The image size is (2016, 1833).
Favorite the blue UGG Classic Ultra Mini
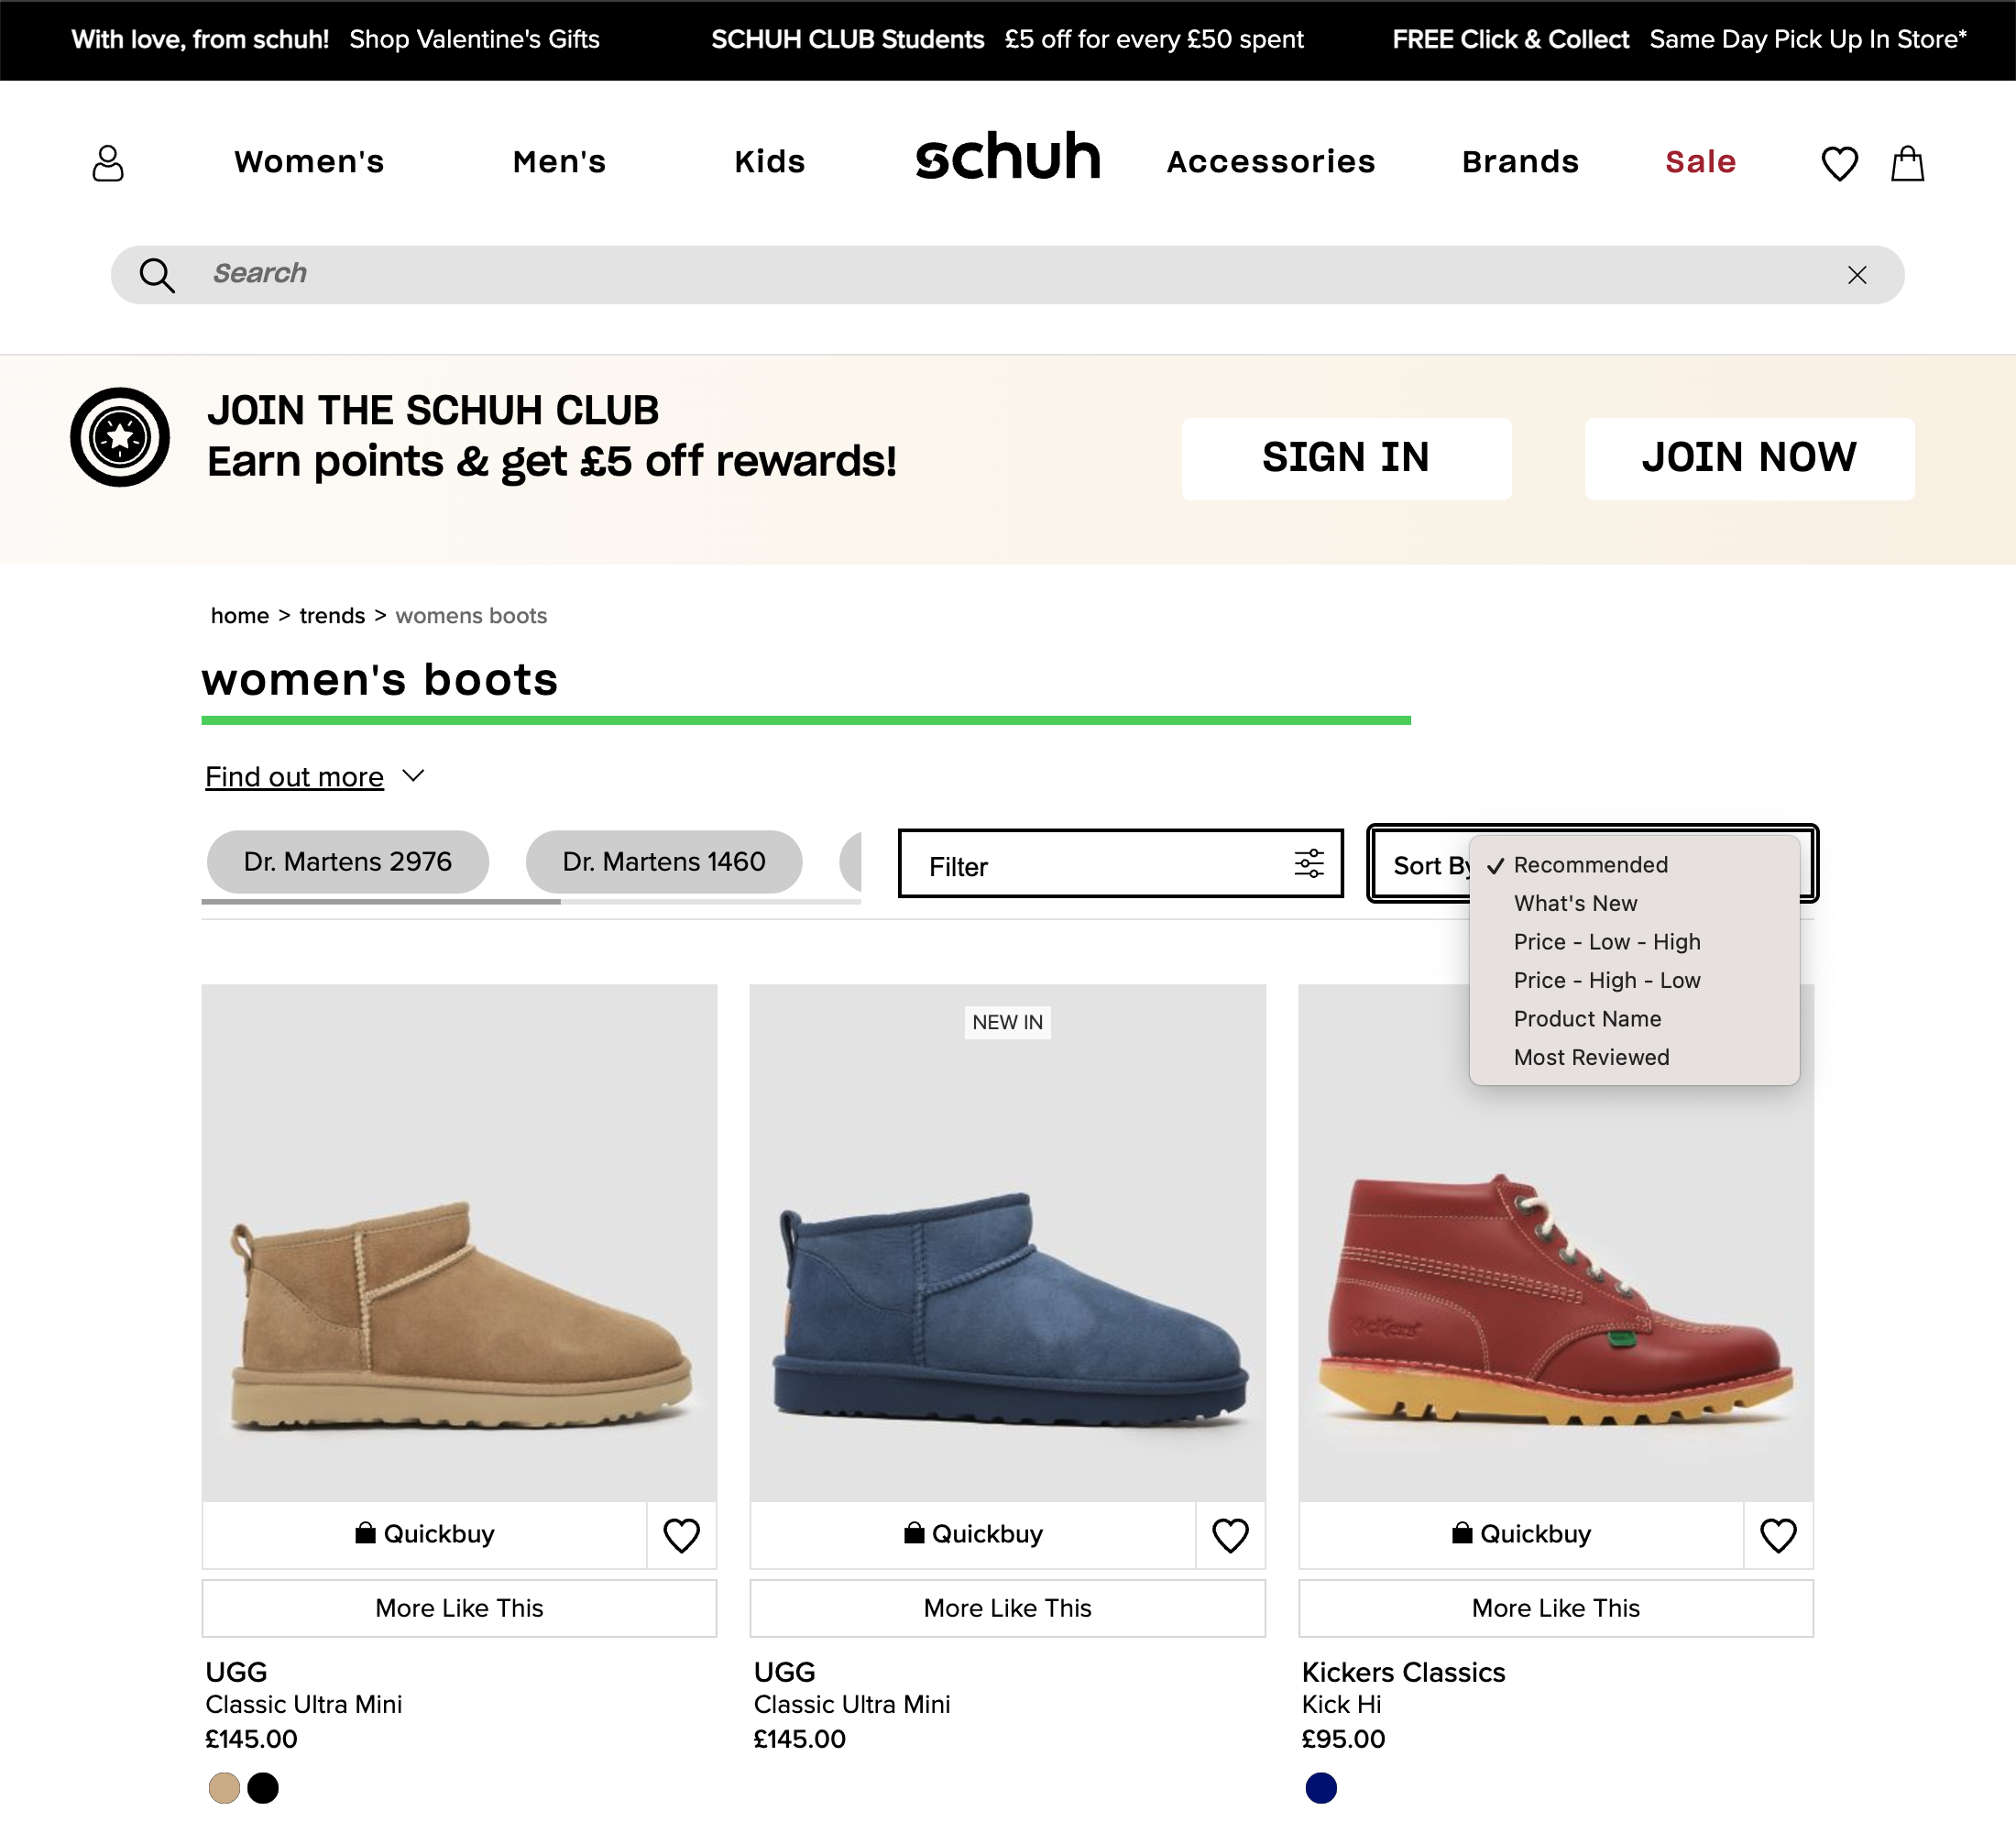[x=1230, y=1535]
